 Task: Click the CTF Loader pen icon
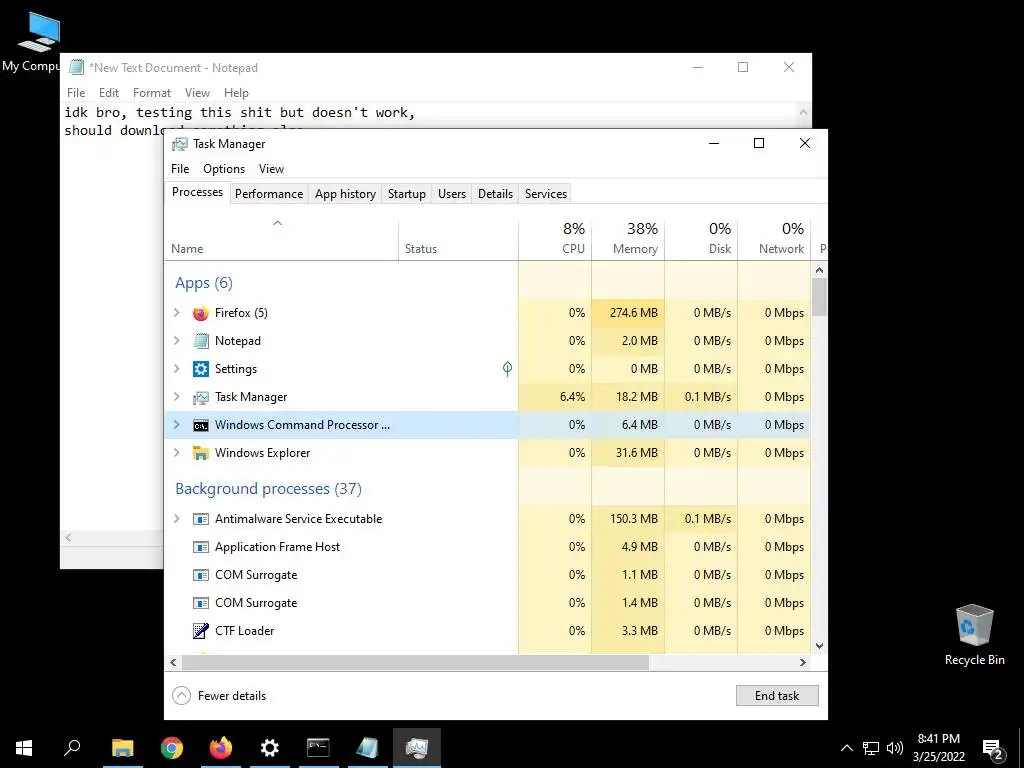point(200,631)
